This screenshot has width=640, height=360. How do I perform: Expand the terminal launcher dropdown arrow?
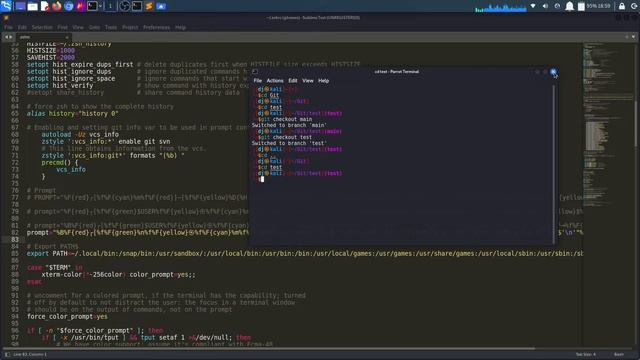pos(100,6)
